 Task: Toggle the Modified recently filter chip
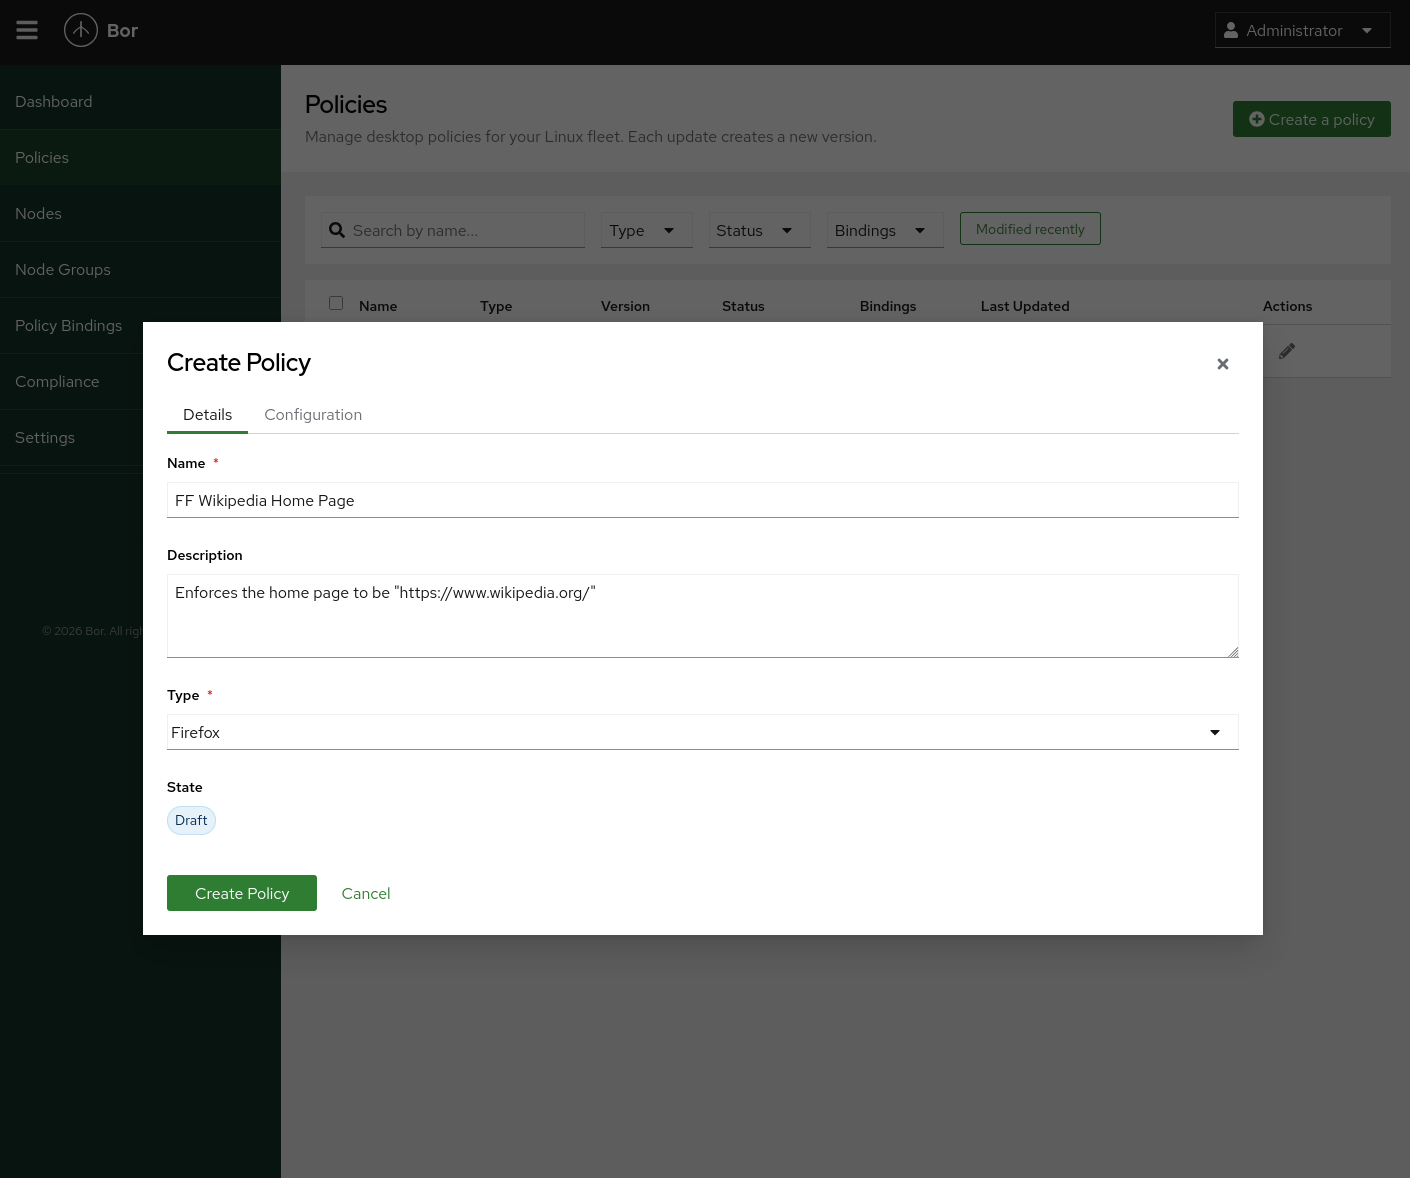[1030, 228]
